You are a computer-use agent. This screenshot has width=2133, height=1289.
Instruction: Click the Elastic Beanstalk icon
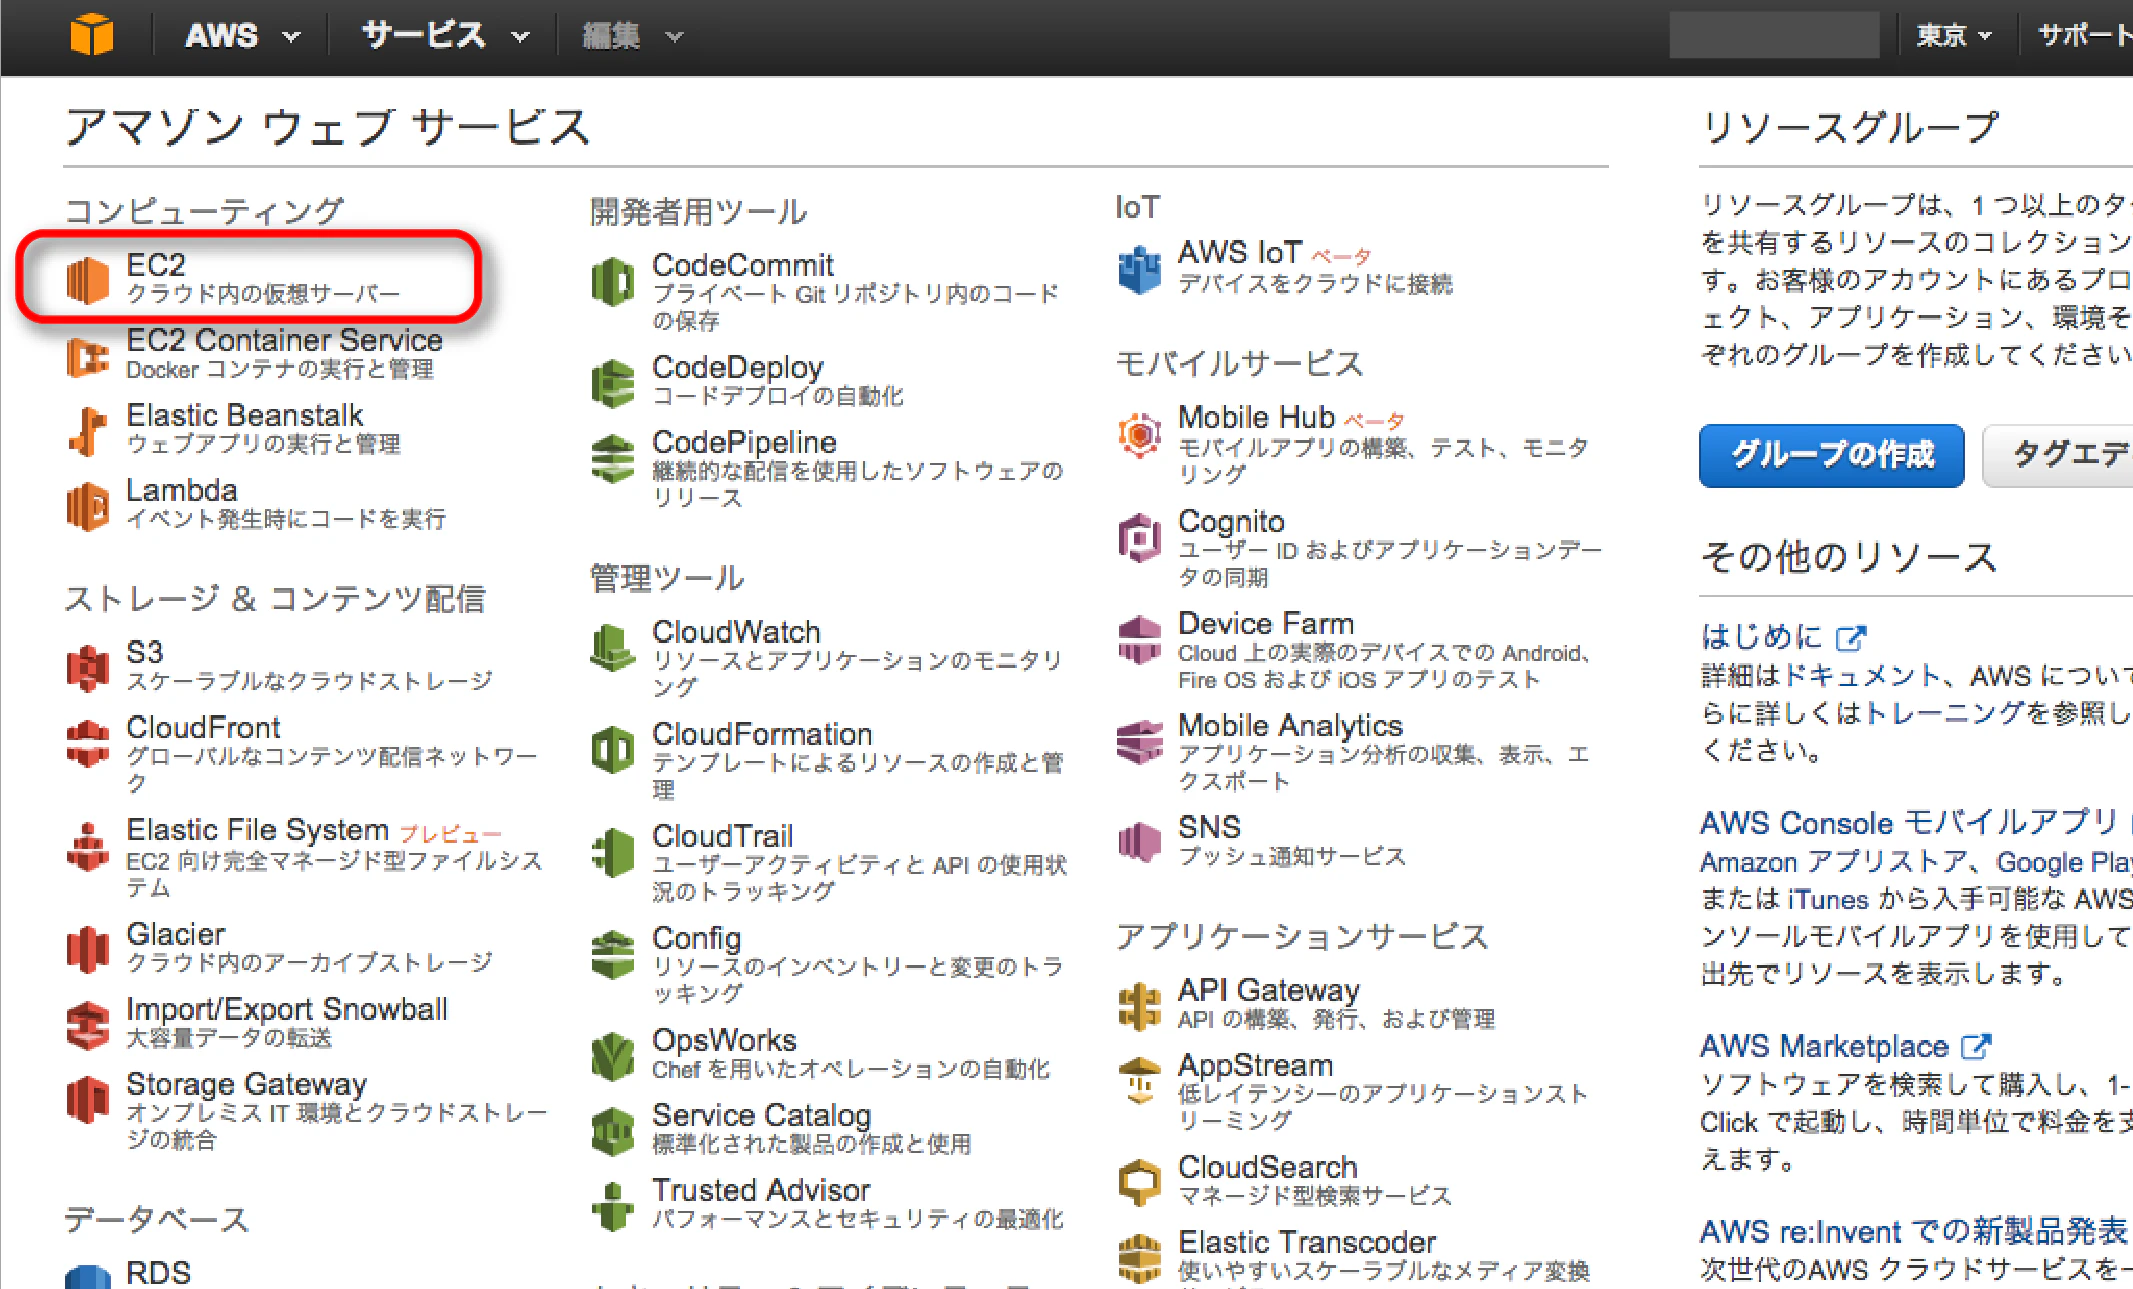point(87,431)
